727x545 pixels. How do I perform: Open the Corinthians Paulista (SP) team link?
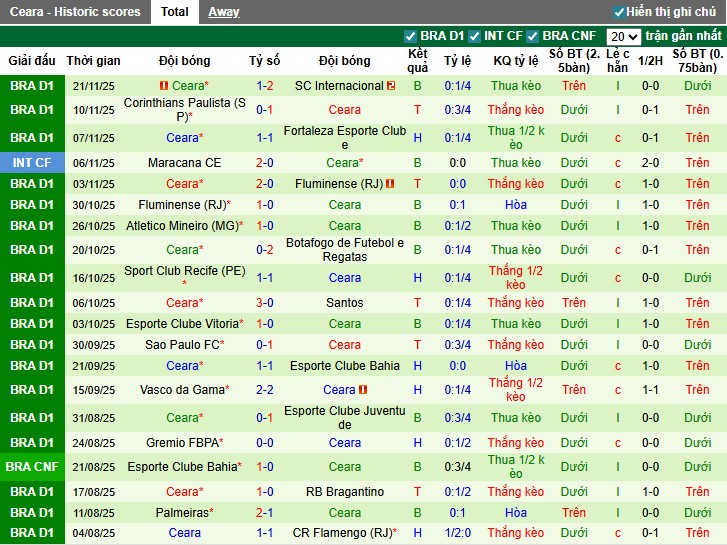click(183, 109)
